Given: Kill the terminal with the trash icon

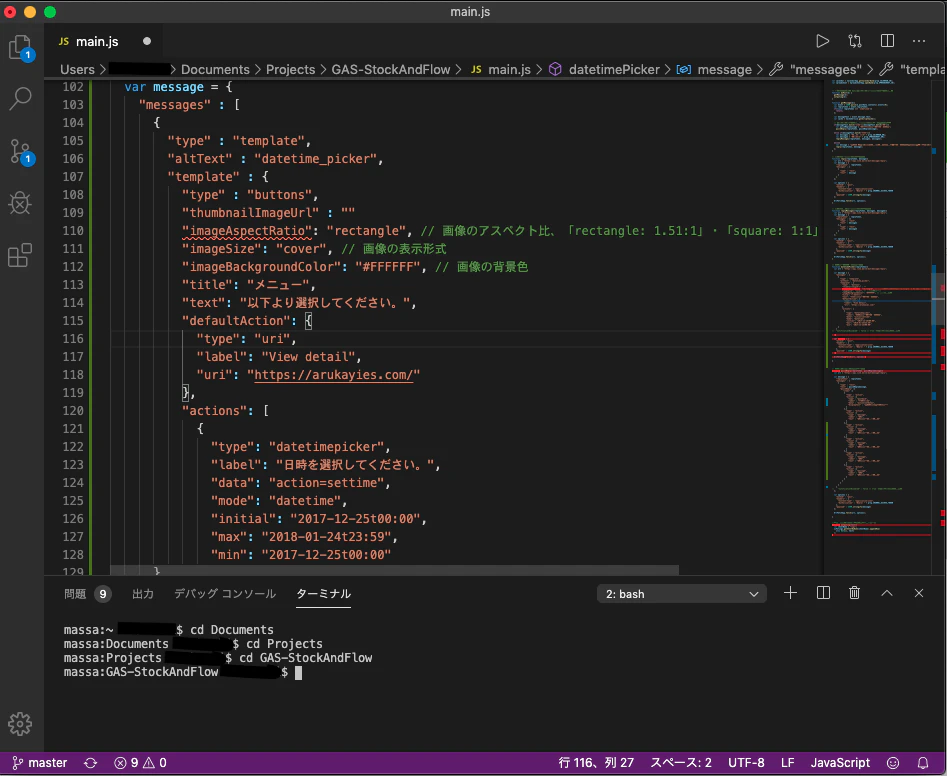Looking at the screenshot, I should [x=855, y=593].
